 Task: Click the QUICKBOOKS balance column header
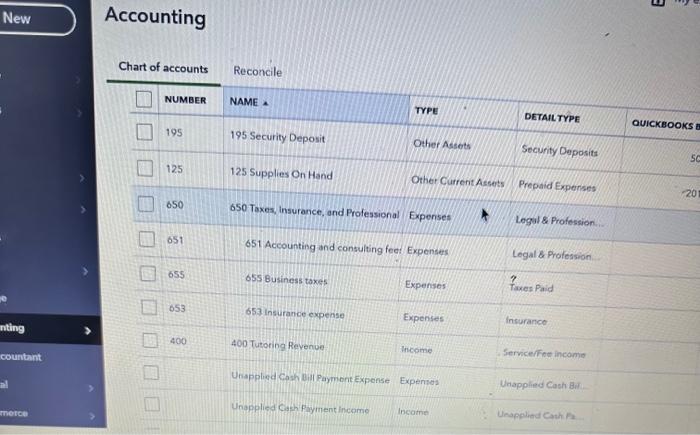(665, 124)
